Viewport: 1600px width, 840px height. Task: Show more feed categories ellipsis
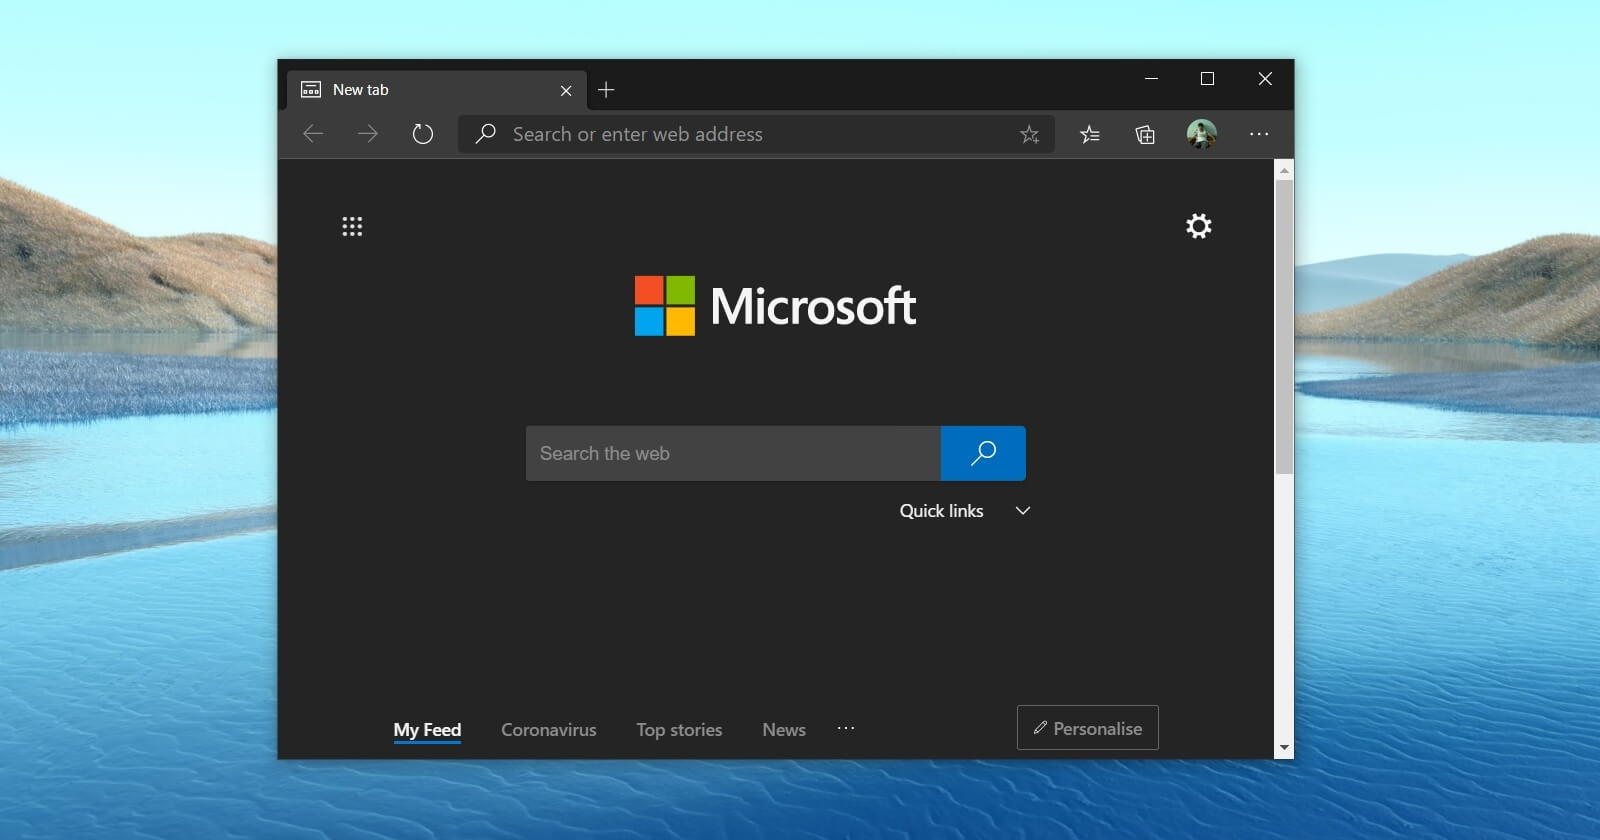[846, 728]
